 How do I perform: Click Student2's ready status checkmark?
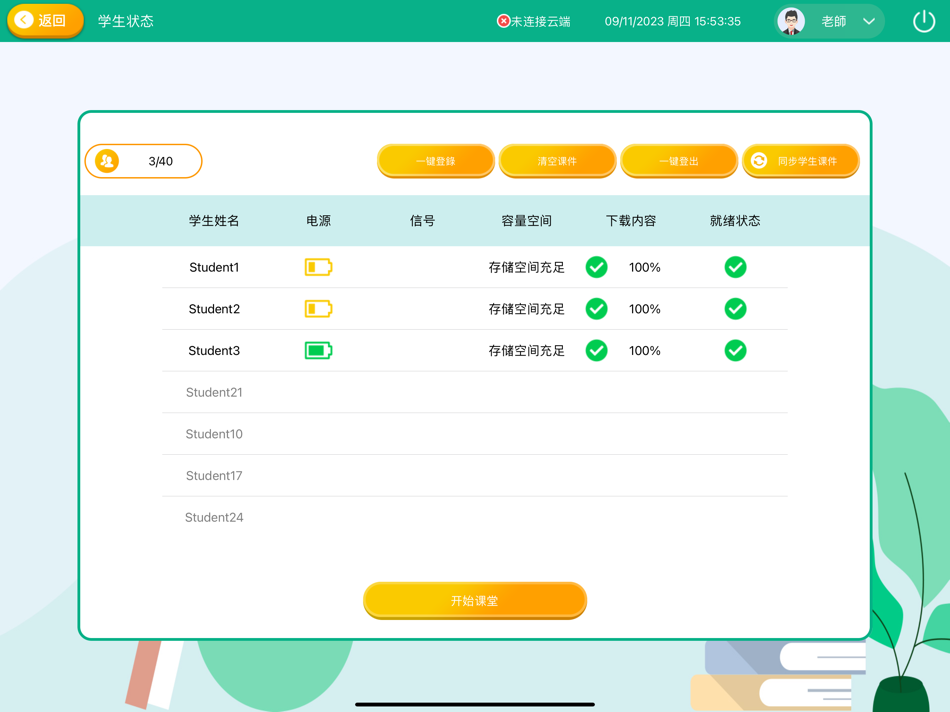tap(736, 309)
